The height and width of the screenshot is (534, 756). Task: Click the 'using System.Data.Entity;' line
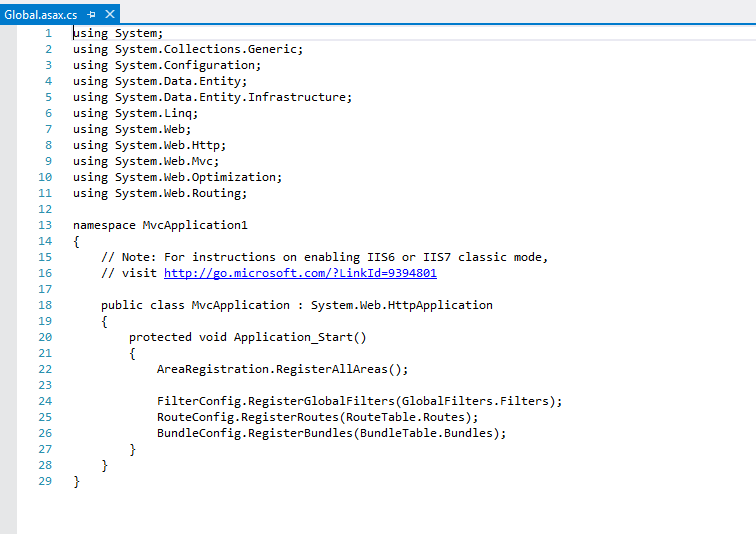[160, 81]
